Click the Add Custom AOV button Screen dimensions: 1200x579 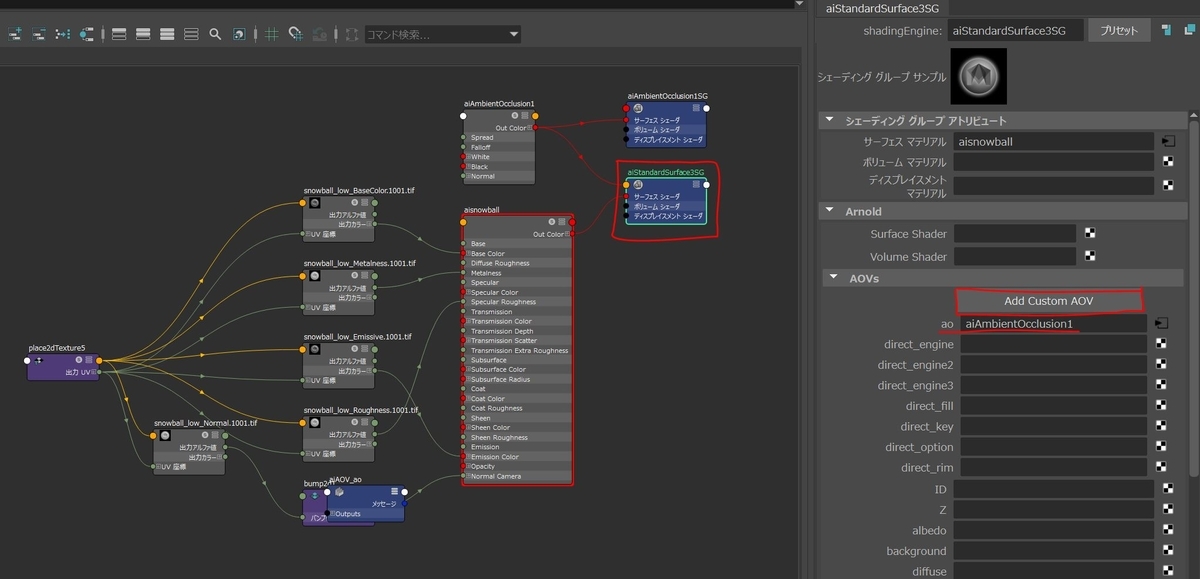tap(1048, 301)
